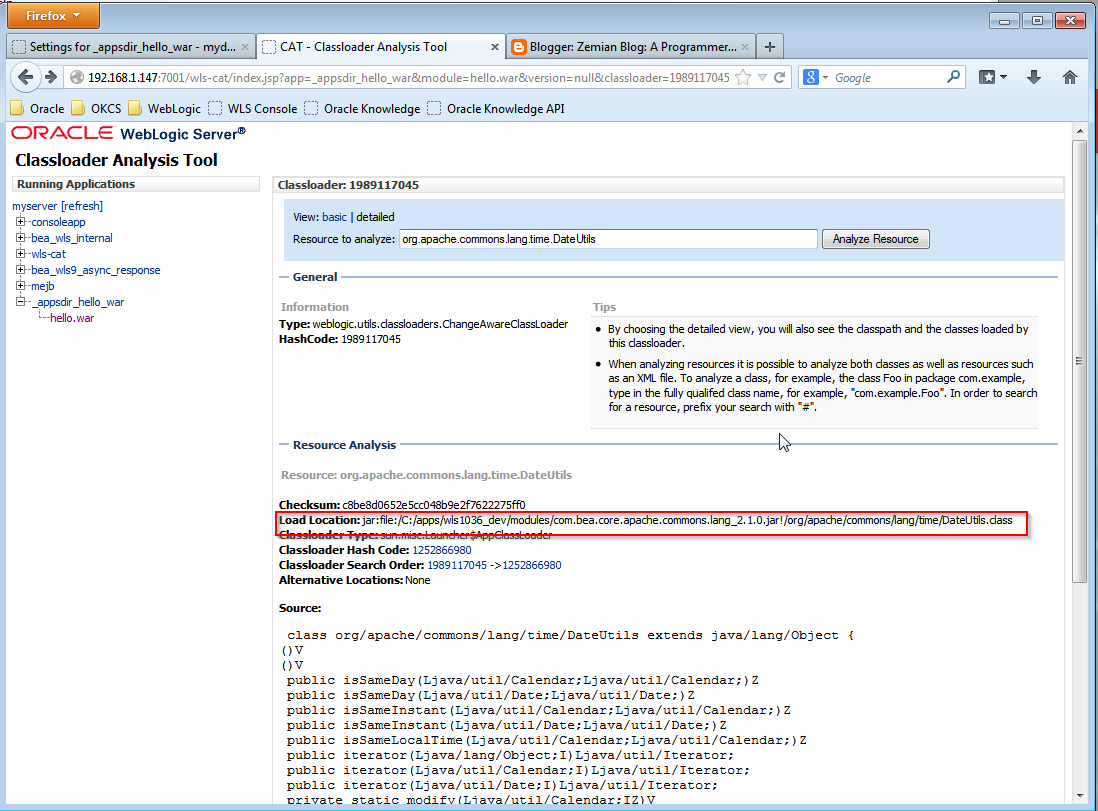
Task: Open the Bookmarks menu button
Action: 993,77
